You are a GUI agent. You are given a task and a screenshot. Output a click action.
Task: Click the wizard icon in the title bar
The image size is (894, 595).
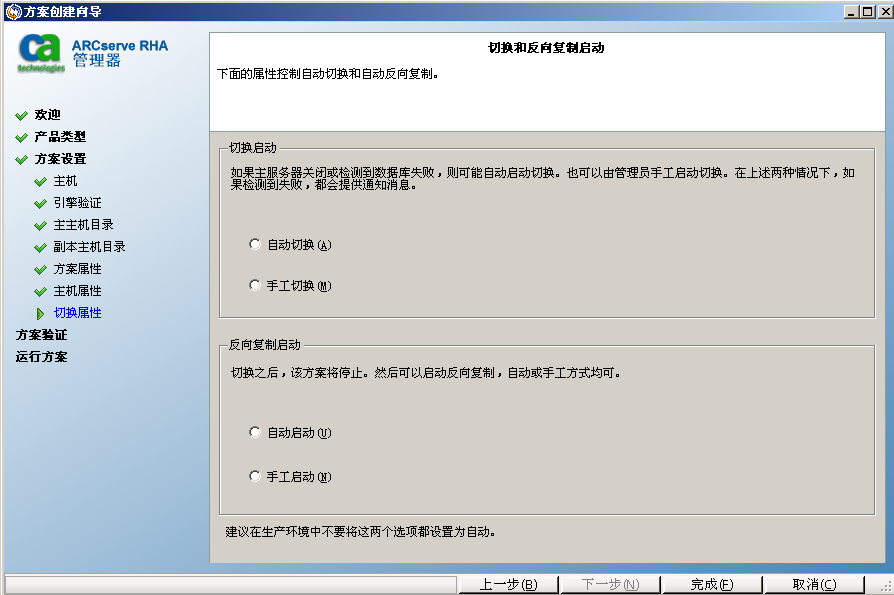tap(10, 10)
